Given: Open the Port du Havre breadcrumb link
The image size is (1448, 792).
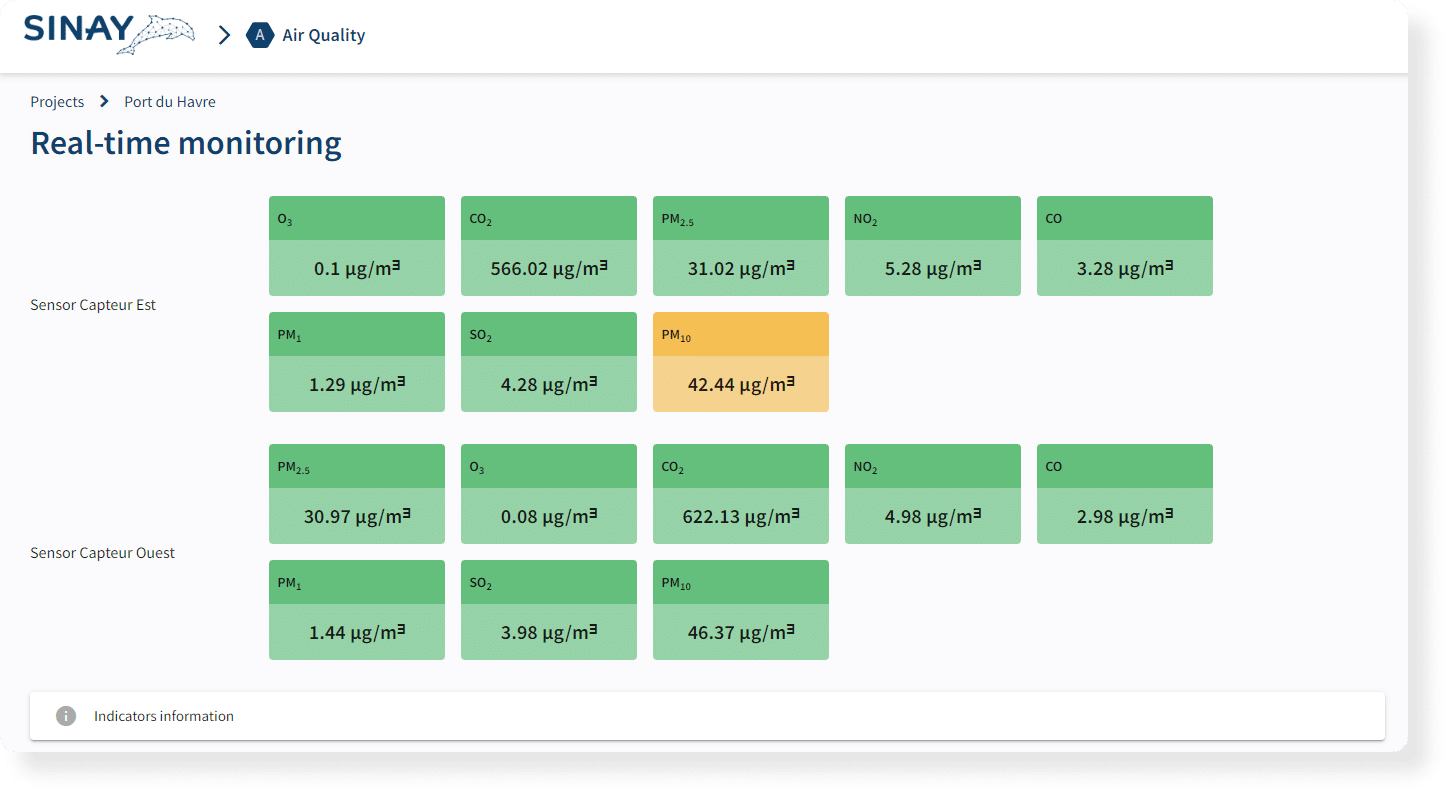Looking at the screenshot, I should 170,101.
